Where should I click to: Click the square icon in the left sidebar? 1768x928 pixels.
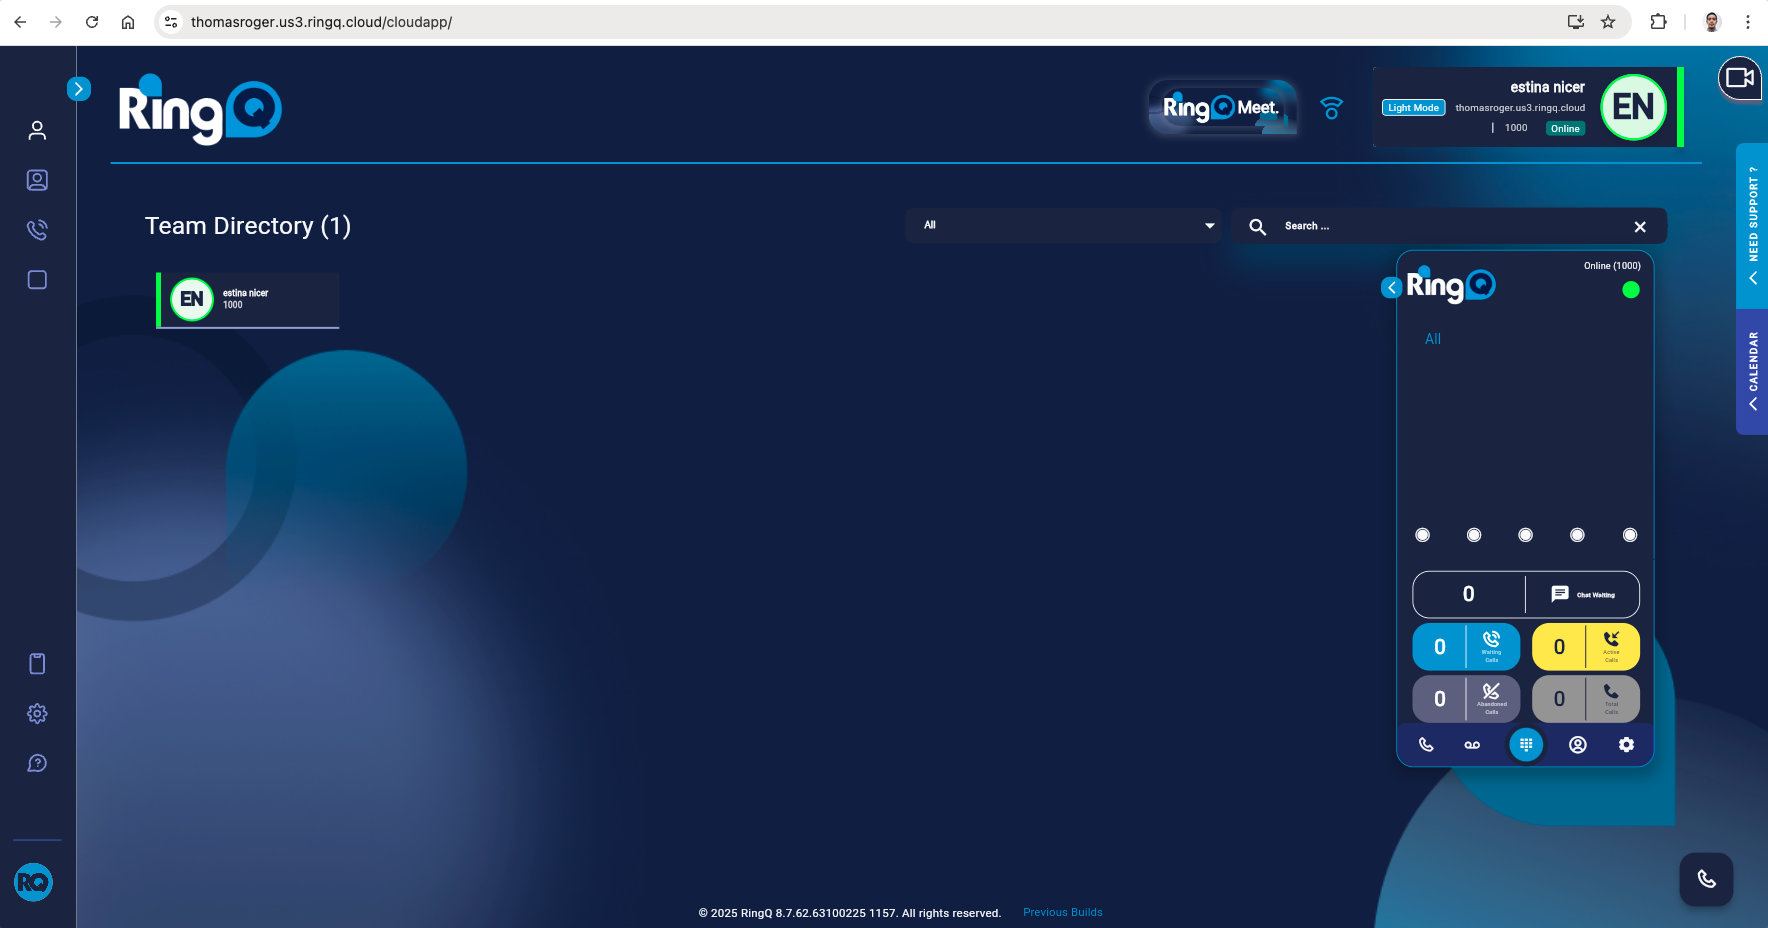37,280
